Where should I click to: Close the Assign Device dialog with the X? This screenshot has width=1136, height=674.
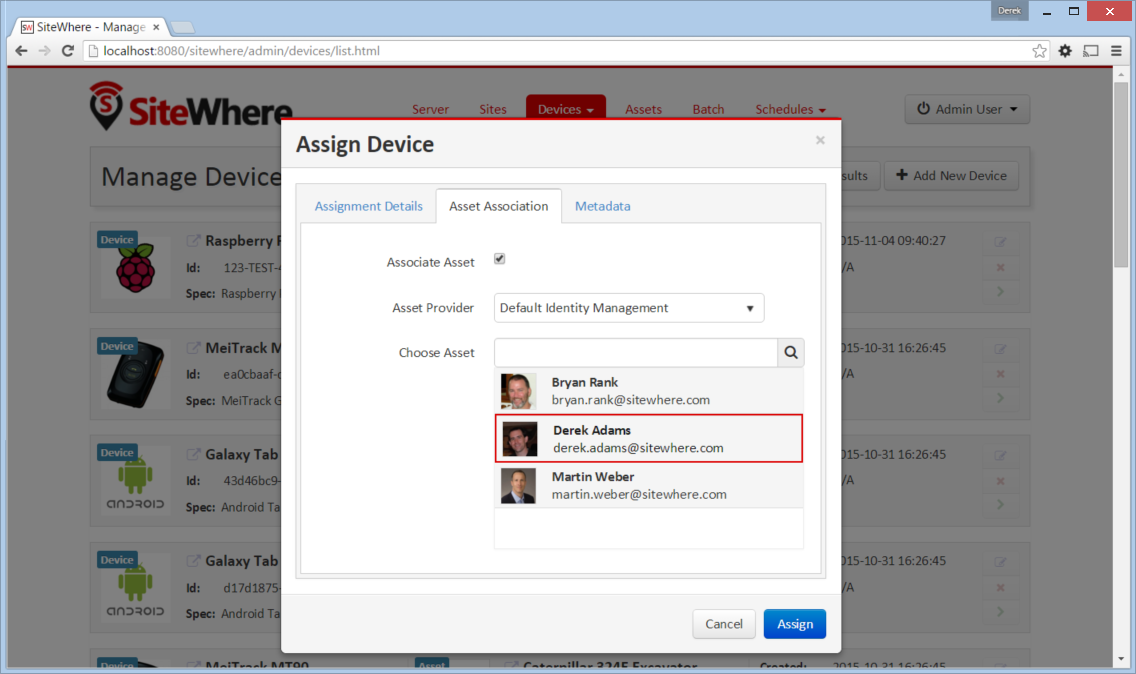tap(820, 140)
